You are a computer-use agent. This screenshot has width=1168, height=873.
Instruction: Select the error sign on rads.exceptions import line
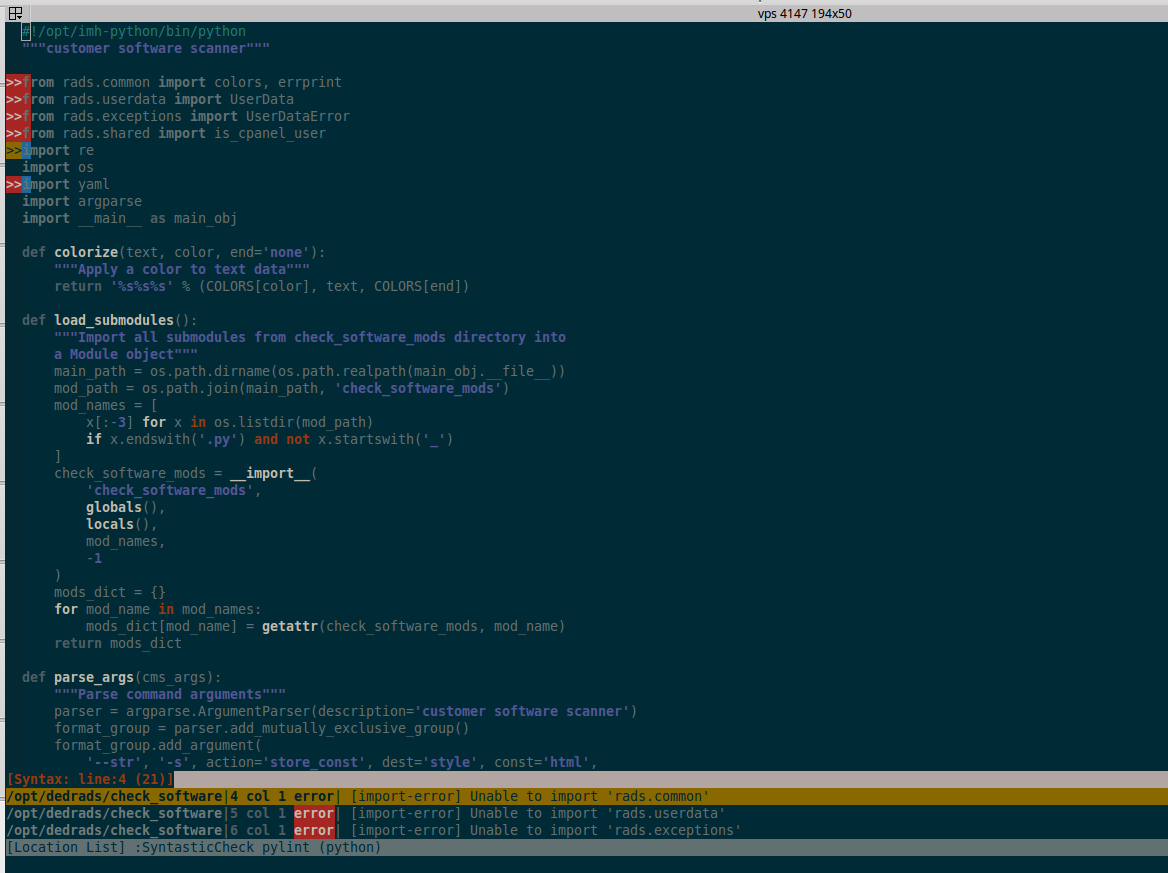[13, 117]
